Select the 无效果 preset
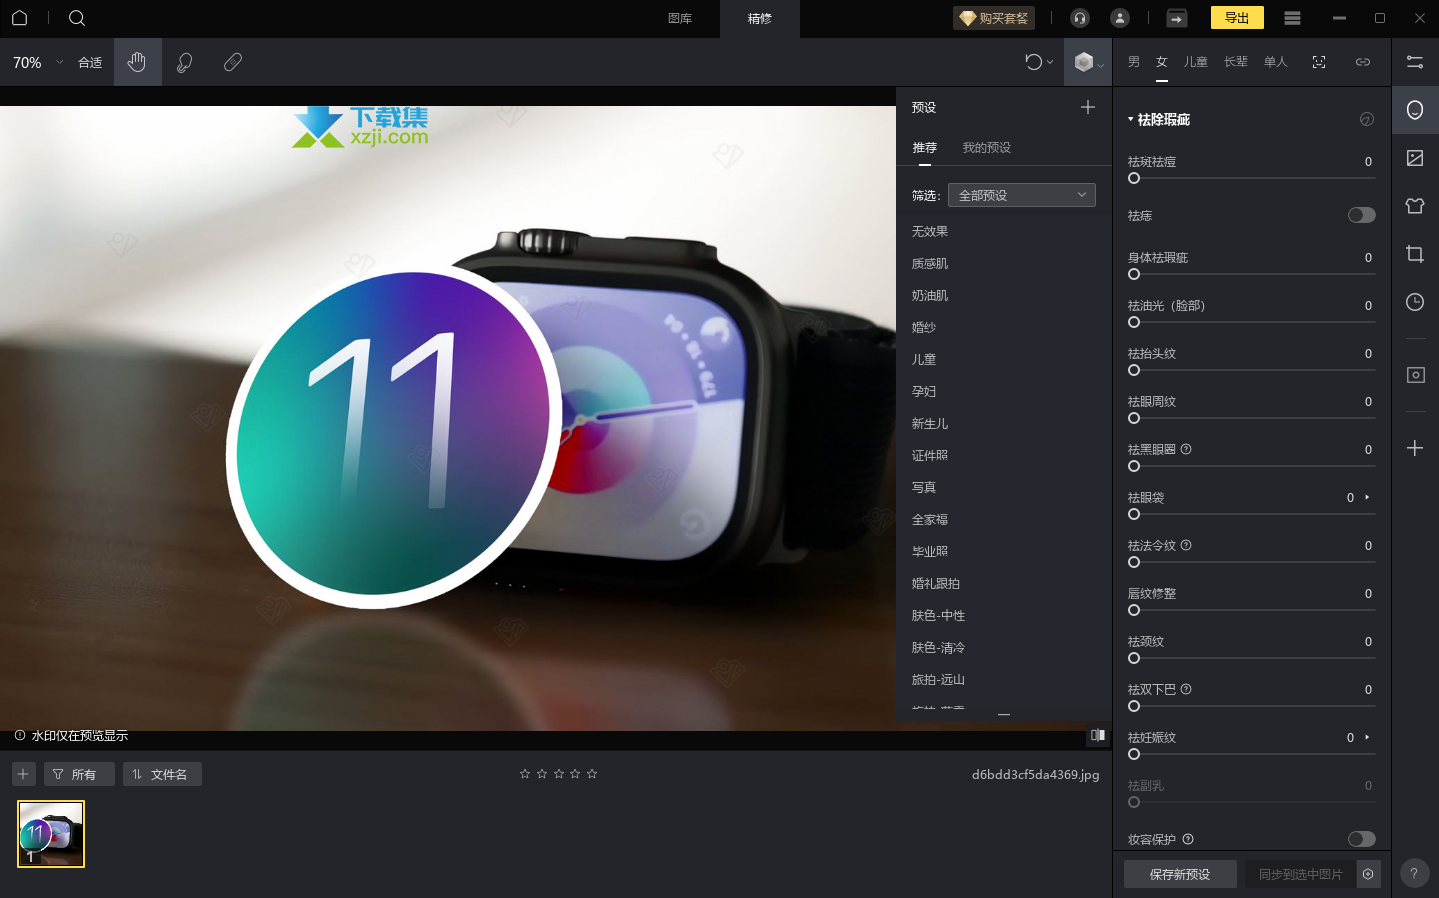1439x898 pixels. (930, 231)
